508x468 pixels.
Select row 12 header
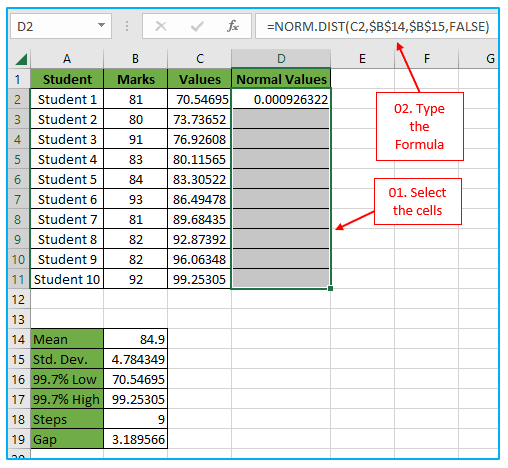[19, 299]
